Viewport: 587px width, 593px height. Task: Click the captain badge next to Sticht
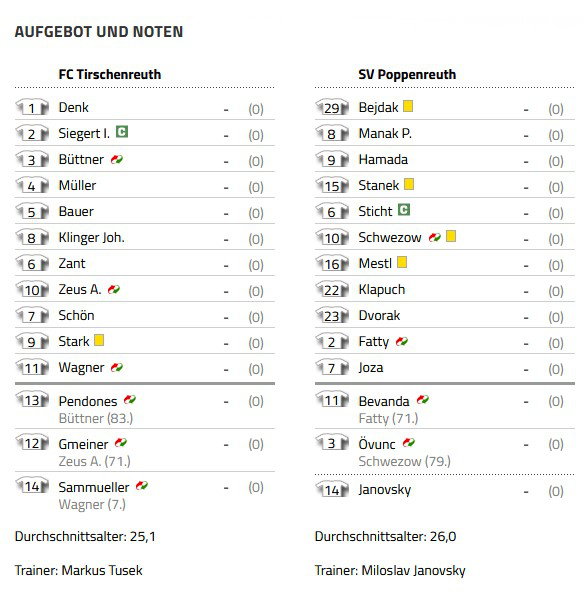404,210
